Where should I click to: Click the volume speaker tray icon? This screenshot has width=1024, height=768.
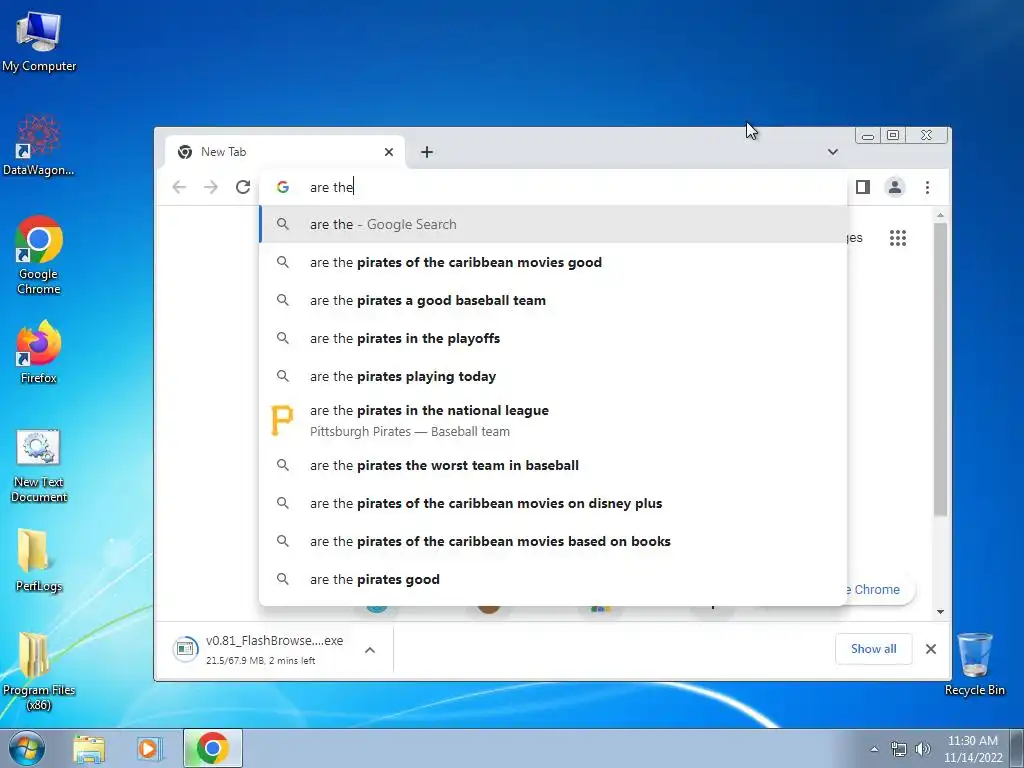pyautogui.click(x=923, y=749)
